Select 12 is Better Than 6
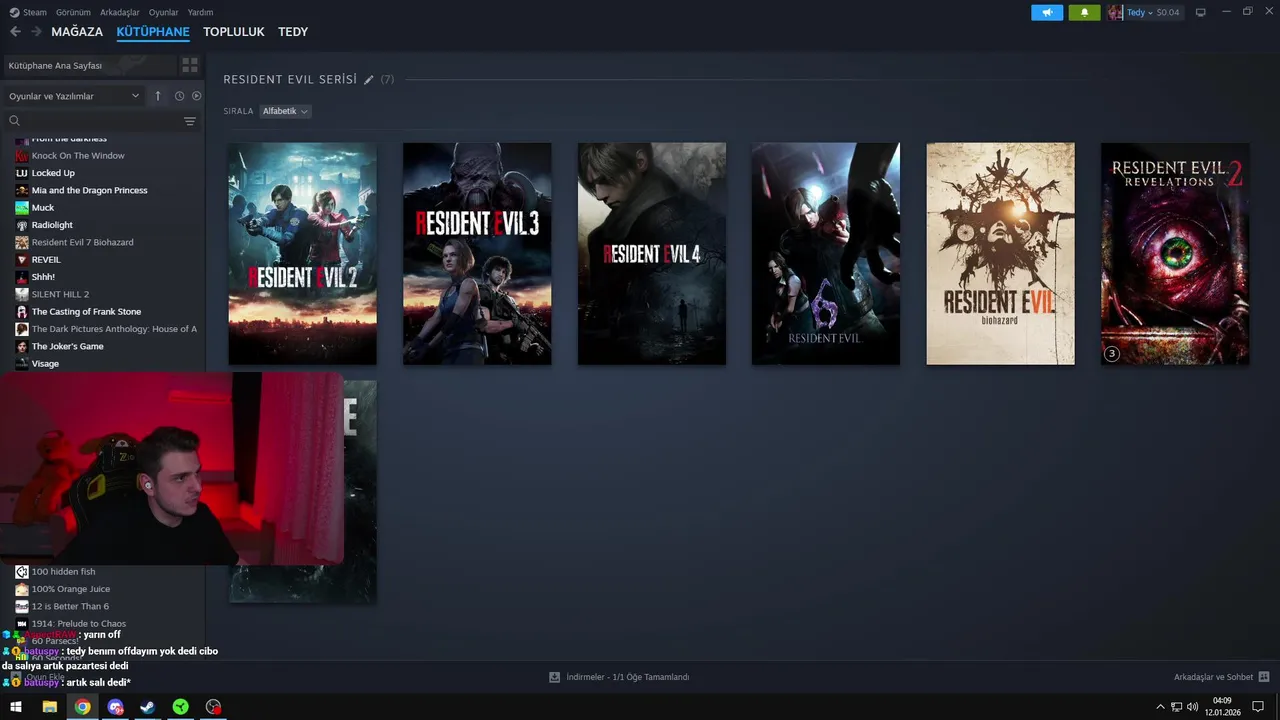 [x=70, y=606]
